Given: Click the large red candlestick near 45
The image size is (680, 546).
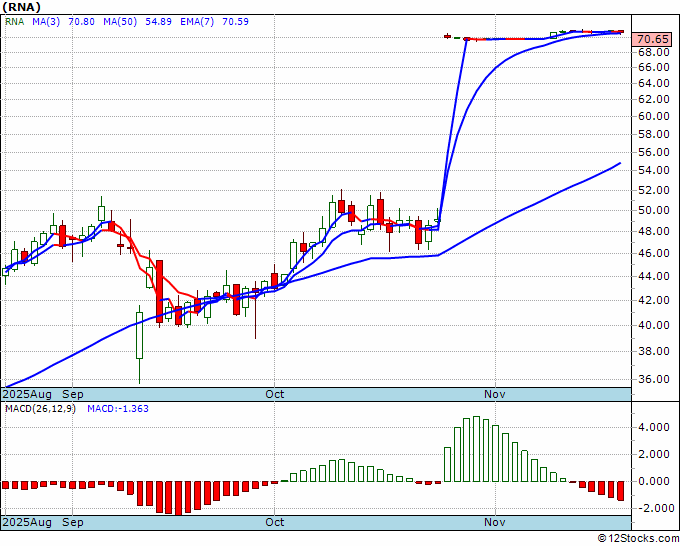Looking at the screenshot, I should (159, 291).
